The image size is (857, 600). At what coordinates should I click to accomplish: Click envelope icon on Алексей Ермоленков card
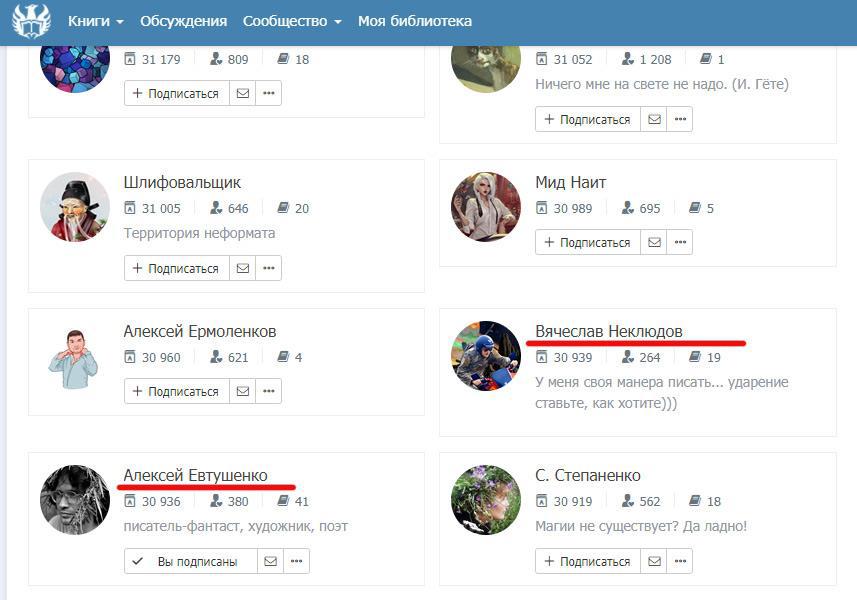[x=243, y=391]
